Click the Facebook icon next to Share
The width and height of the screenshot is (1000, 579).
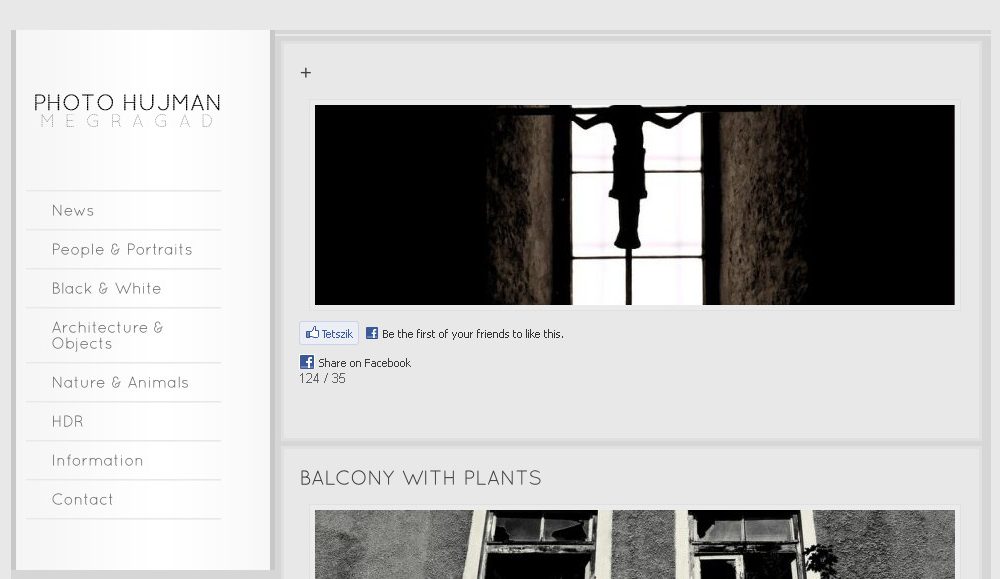point(307,362)
